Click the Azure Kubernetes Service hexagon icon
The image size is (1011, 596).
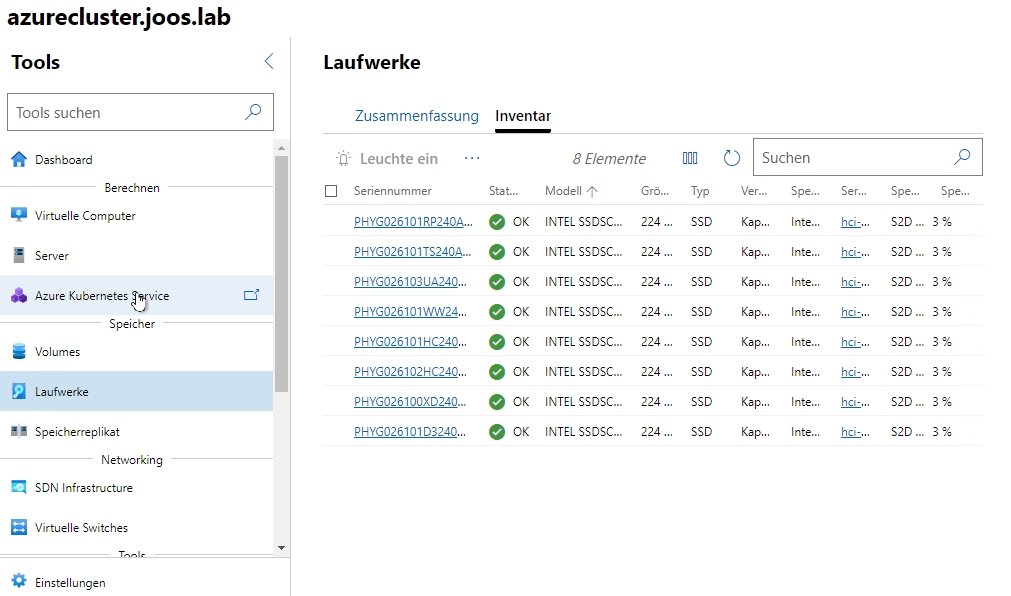click(18, 296)
